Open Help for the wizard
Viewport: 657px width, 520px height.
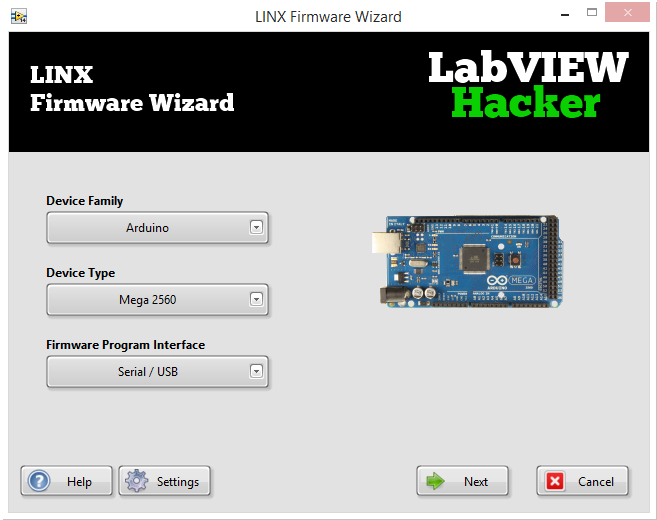coord(67,481)
